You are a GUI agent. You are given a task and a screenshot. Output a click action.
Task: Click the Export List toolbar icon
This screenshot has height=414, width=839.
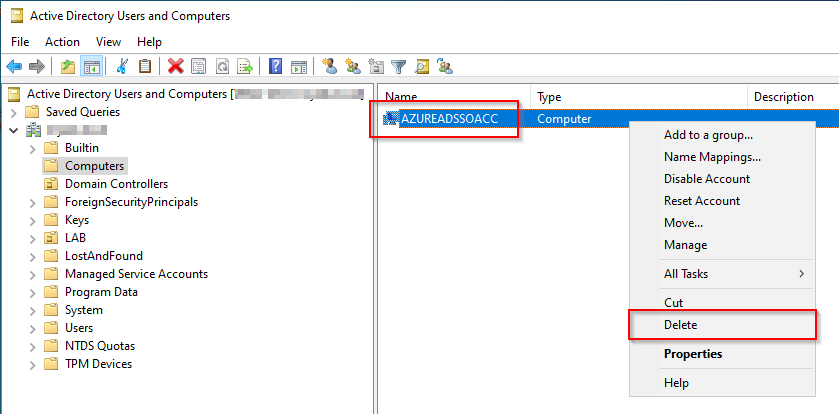[x=245, y=66]
